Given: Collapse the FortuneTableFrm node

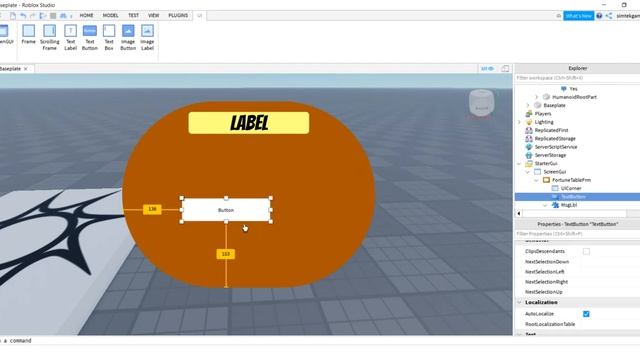Looking at the screenshot, I should click(536, 180).
